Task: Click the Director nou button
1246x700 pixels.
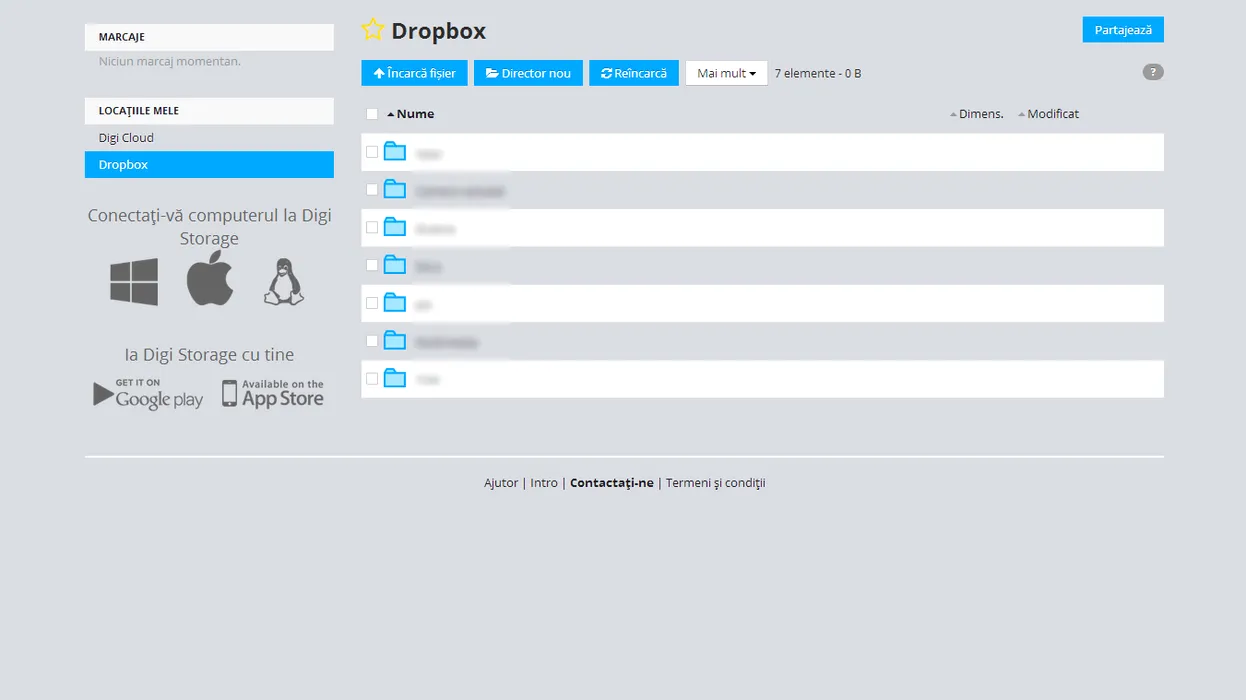Action: (528, 73)
